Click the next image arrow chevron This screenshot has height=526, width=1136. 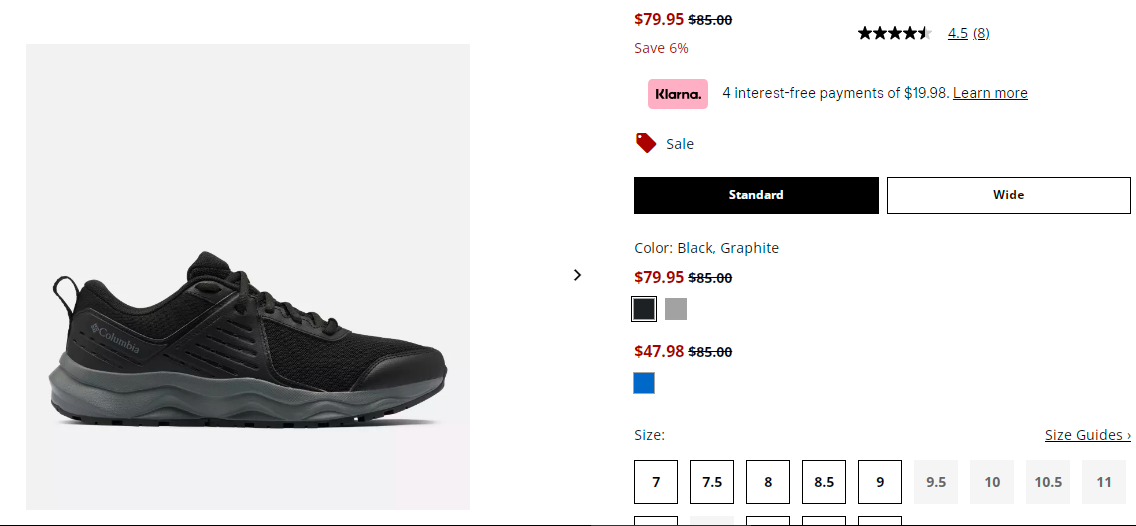pos(577,275)
